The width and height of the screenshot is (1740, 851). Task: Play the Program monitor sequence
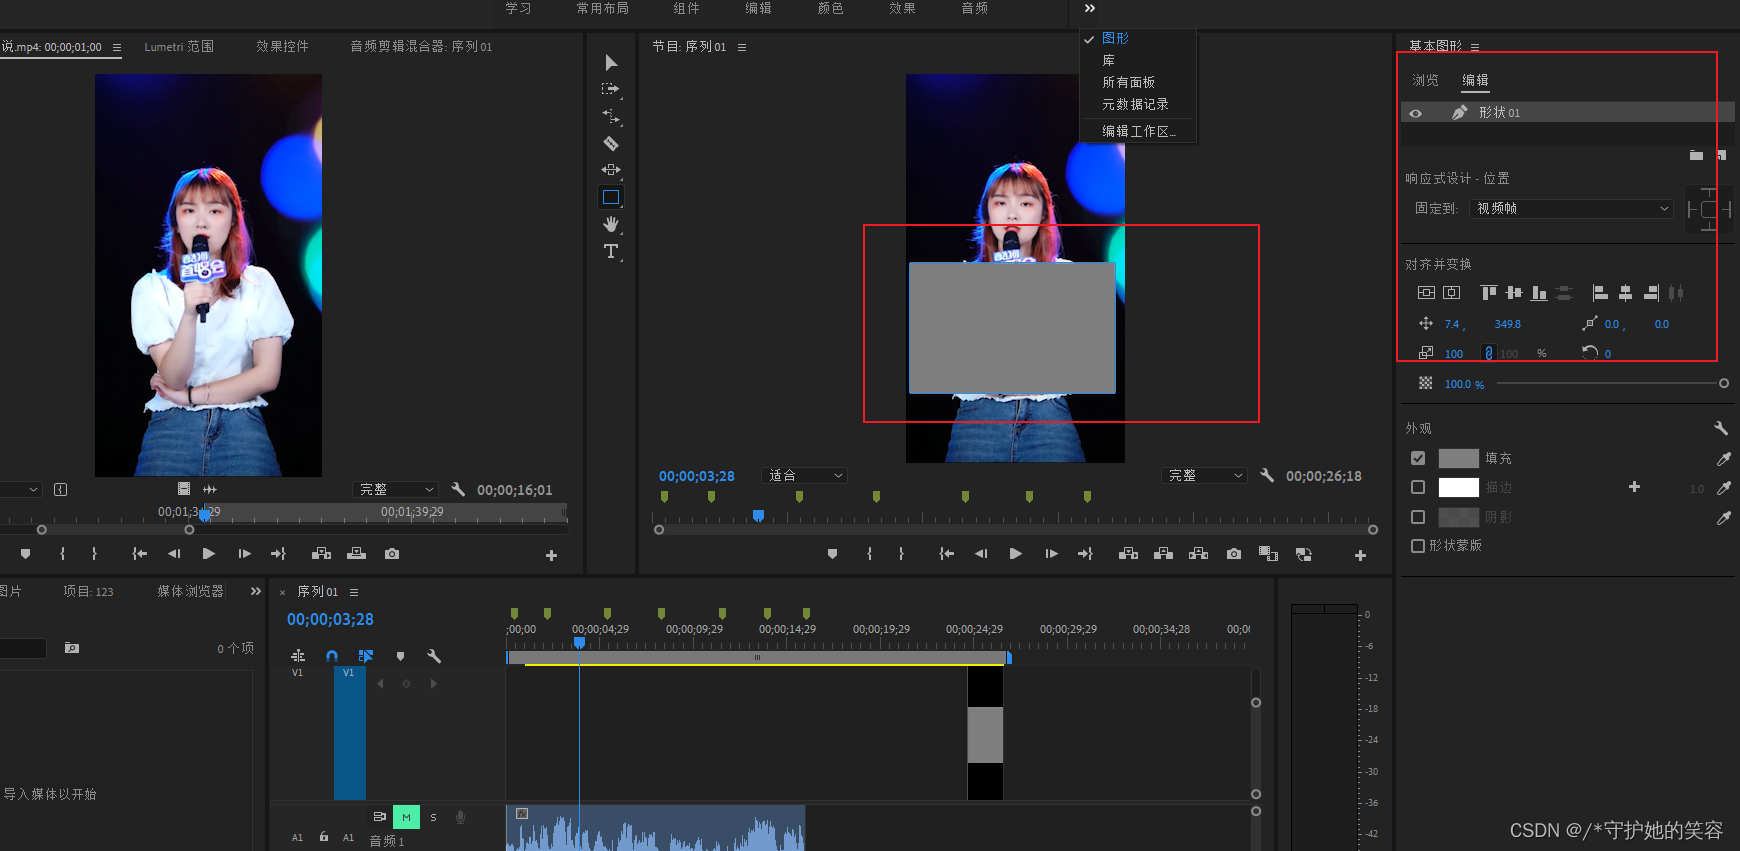[x=1015, y=554]
